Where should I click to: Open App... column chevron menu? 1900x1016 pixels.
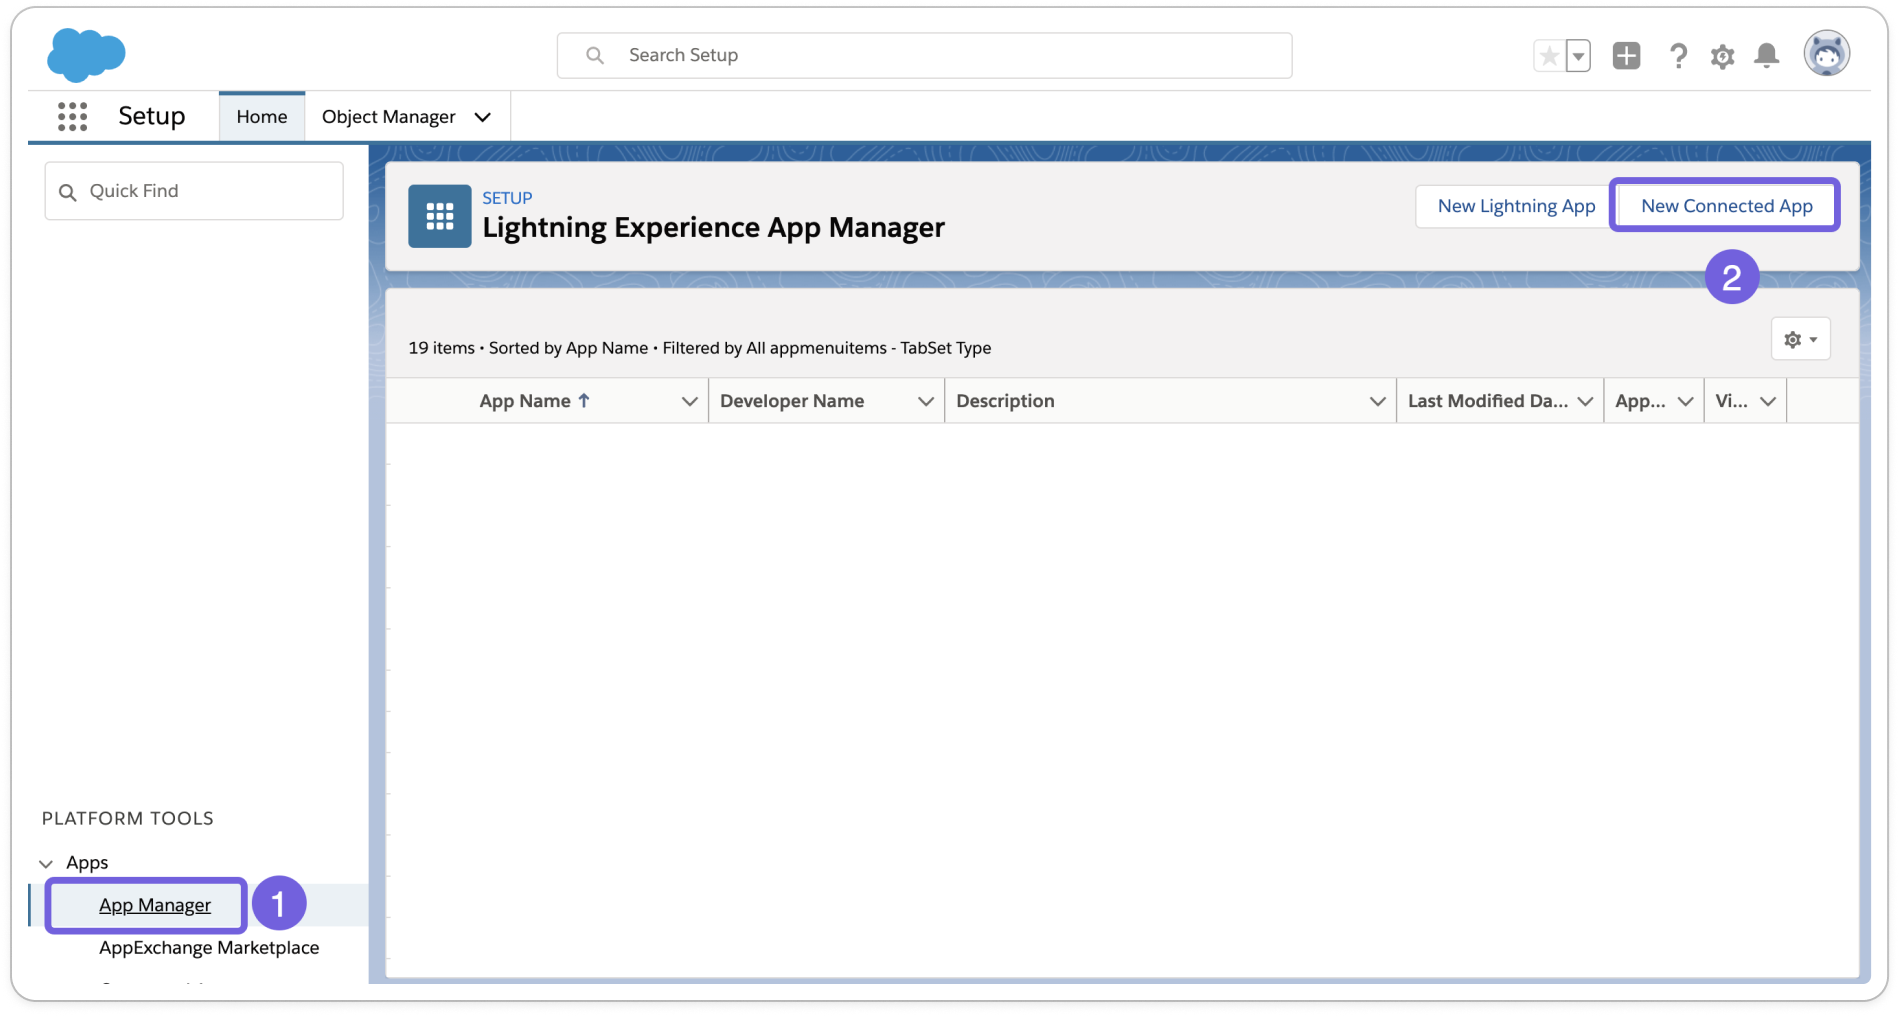(1685, 401)
